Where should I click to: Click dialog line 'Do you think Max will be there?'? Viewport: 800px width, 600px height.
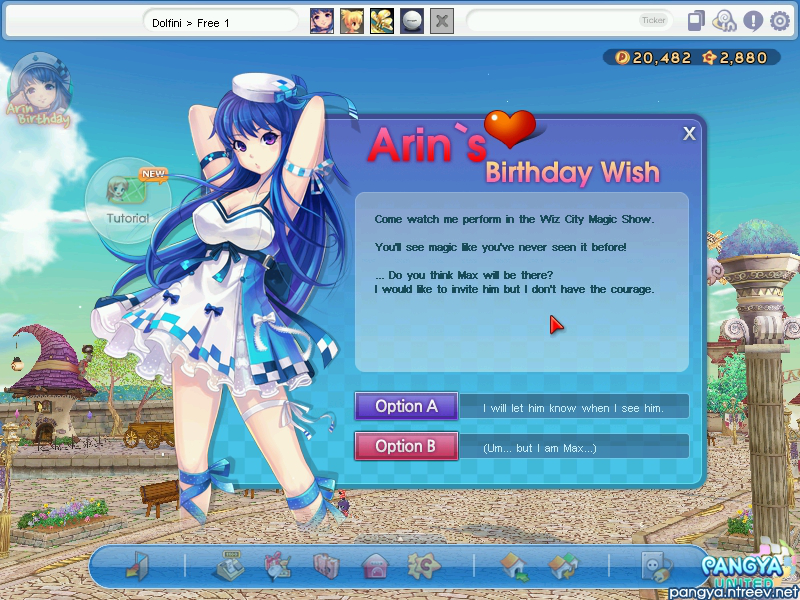point(470,275)
